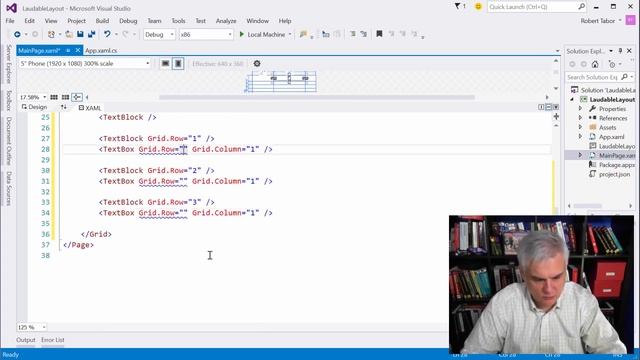Save the current file with the disk icon
Image resolution: width=640 pixels, height=360 pixels.
click(x=80, y=35)
